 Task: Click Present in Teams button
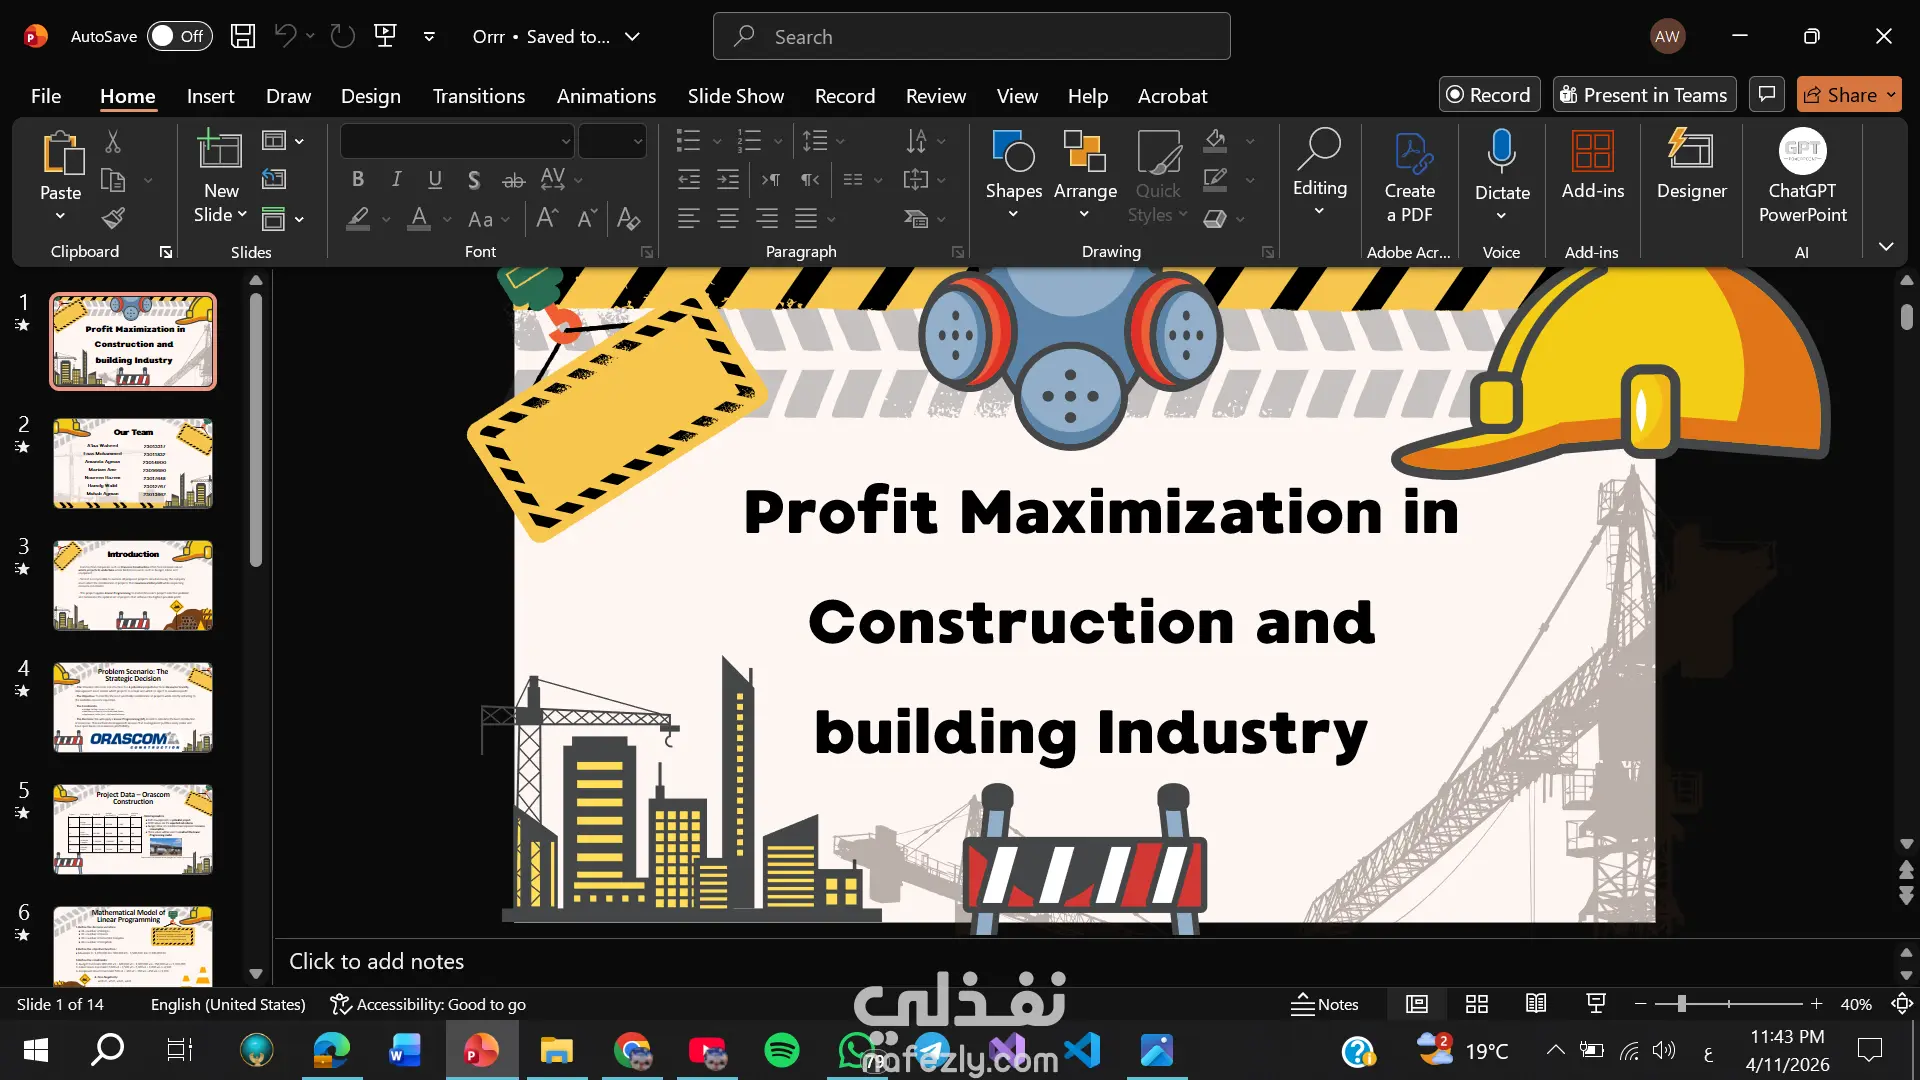coord(1644,94)
